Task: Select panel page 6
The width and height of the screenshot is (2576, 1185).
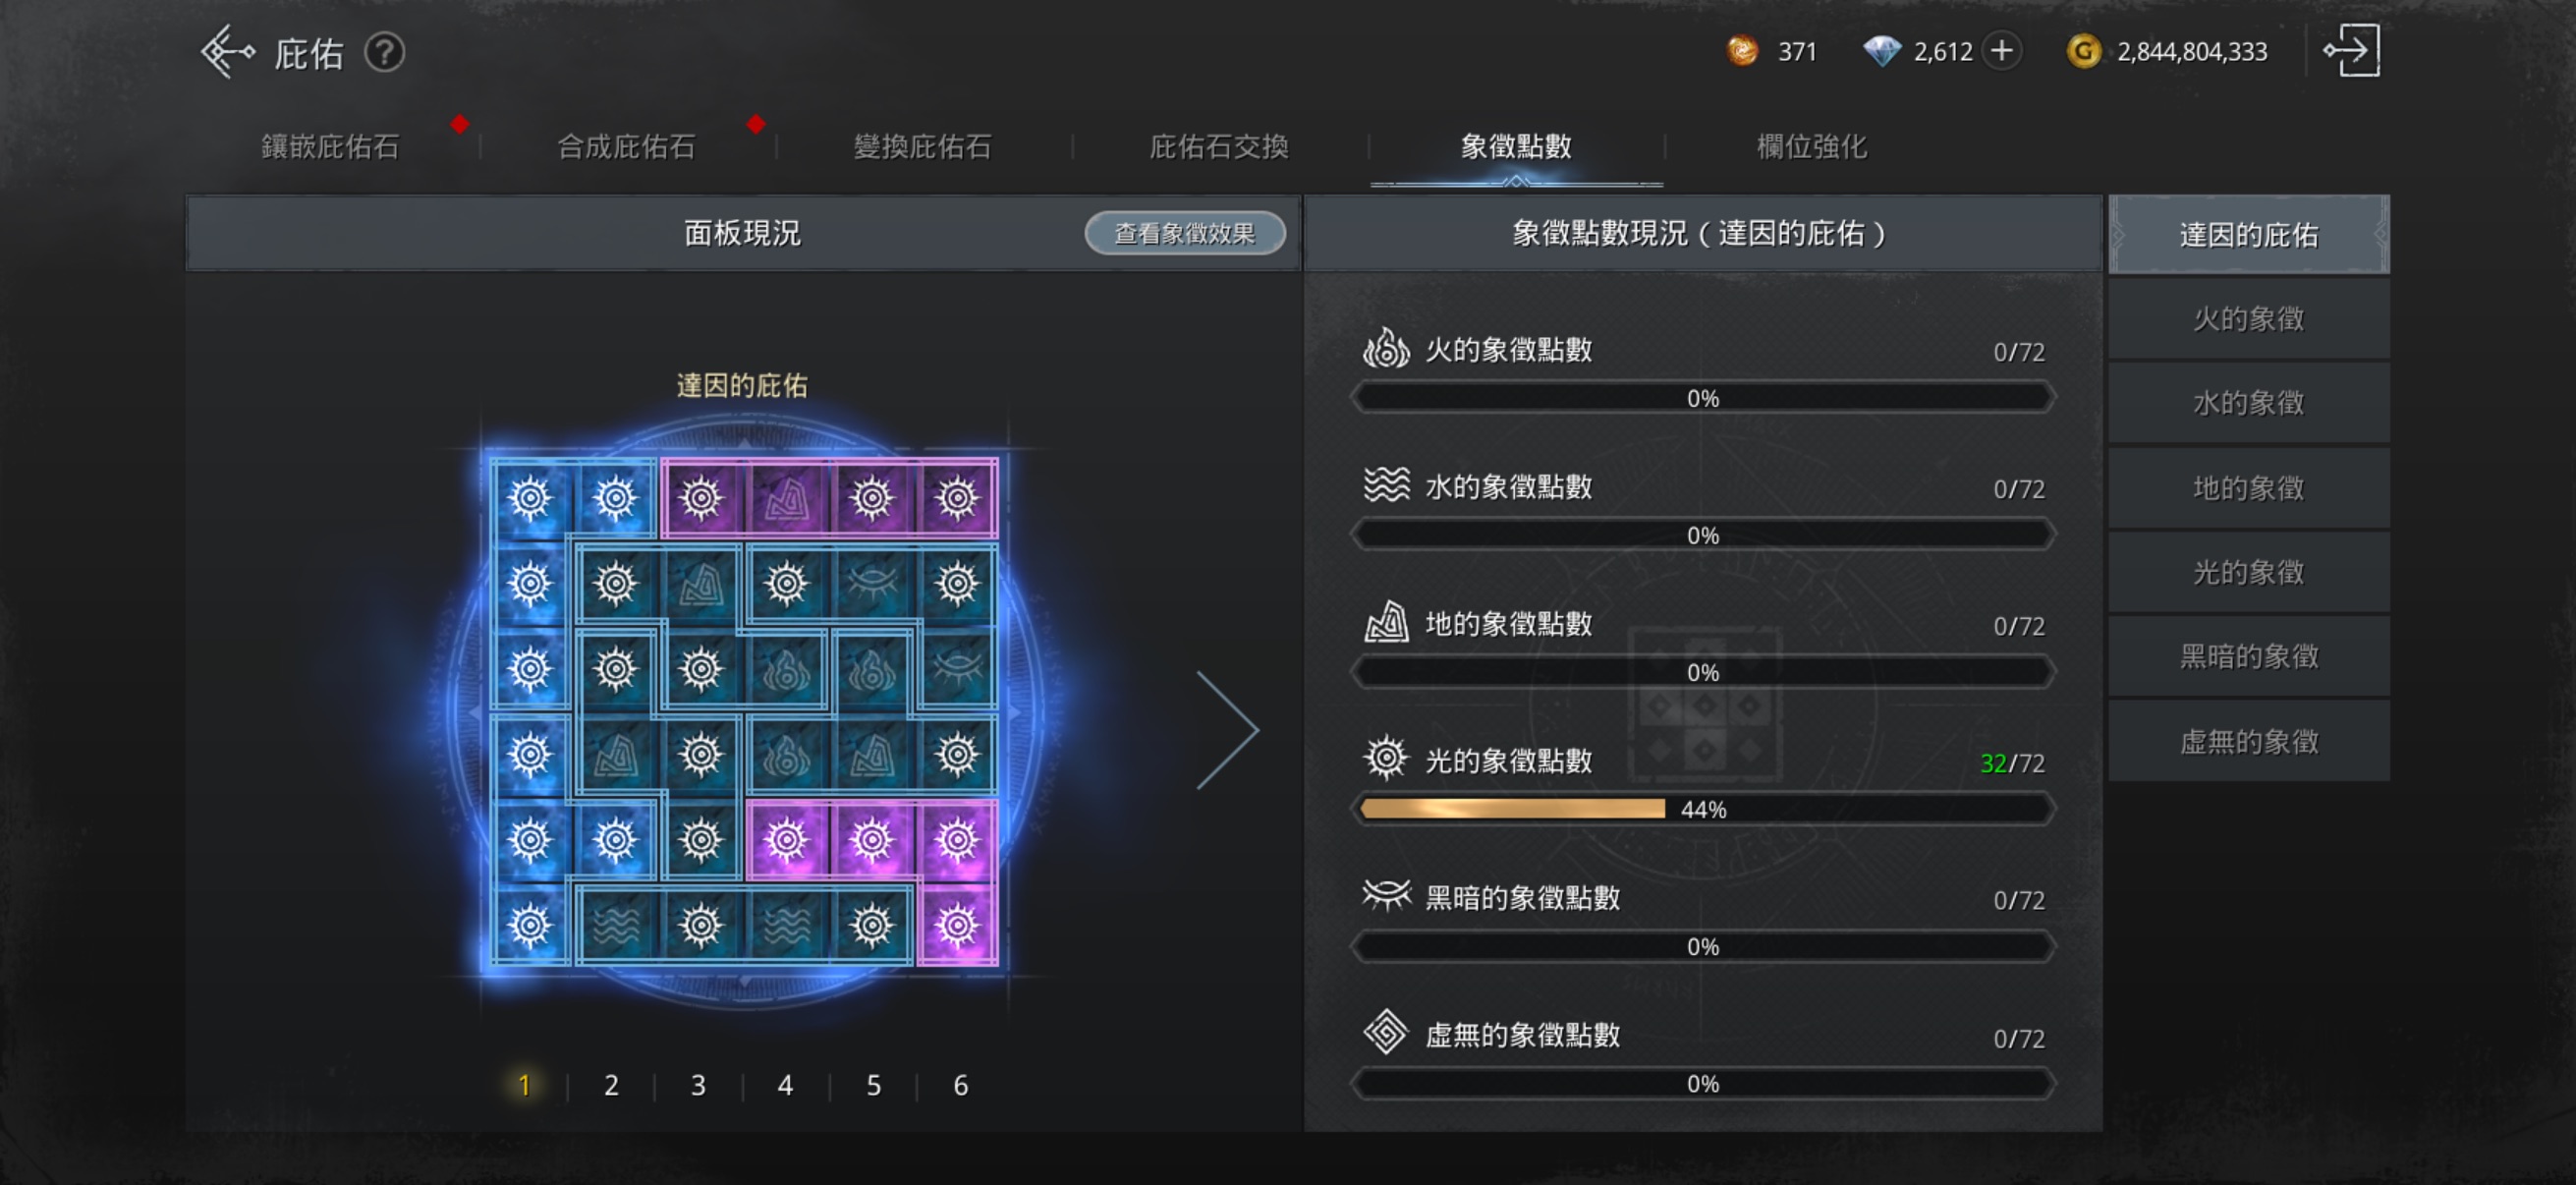Action: click(x=960, y=1085)
